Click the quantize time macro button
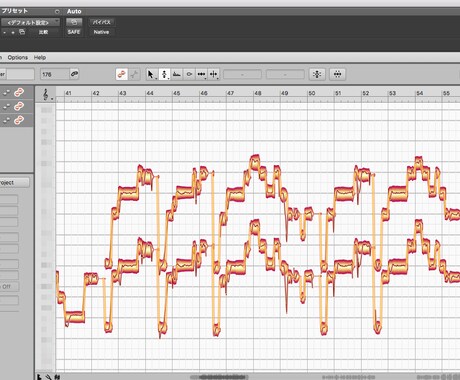Image resolution: width=460 pixels, height=380 pixels. (x=337, y=74)
